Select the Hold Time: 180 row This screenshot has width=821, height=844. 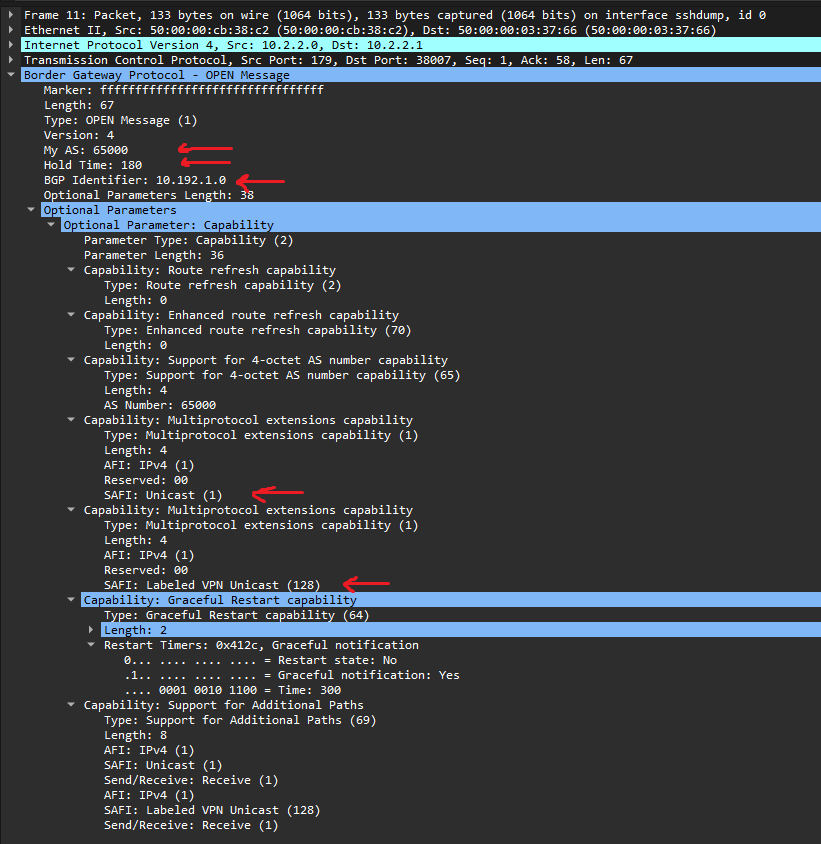point(92,165)
